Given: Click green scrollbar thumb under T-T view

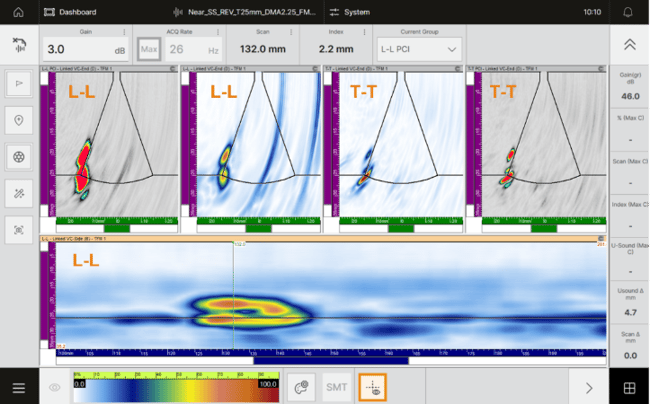Looking at the screenshot, I should coord(401,228).
